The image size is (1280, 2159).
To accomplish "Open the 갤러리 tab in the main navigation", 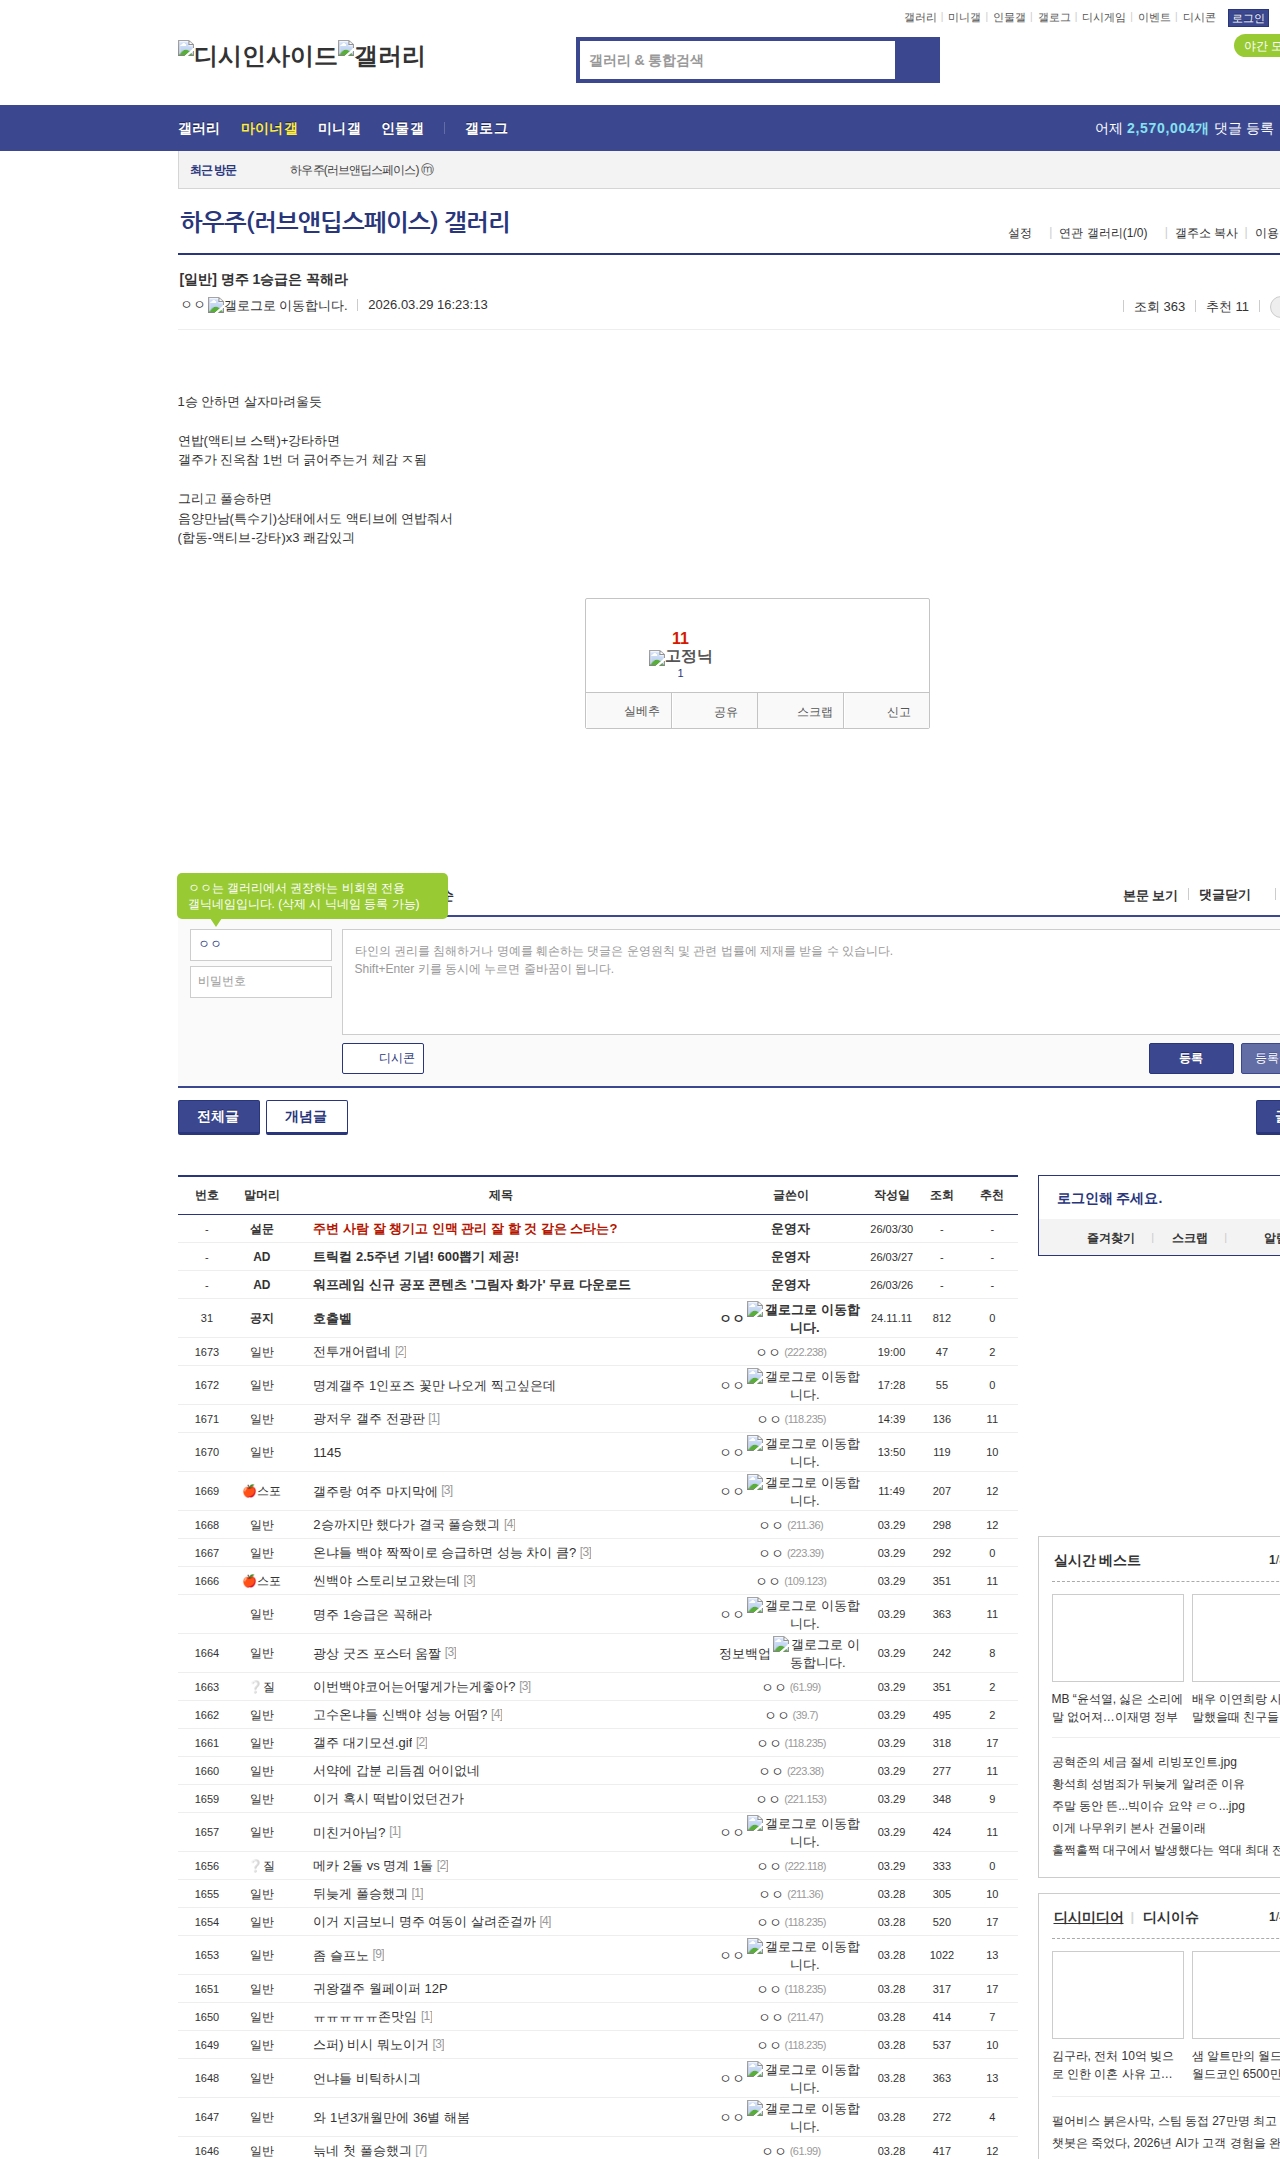I will (x=199, y=129).
